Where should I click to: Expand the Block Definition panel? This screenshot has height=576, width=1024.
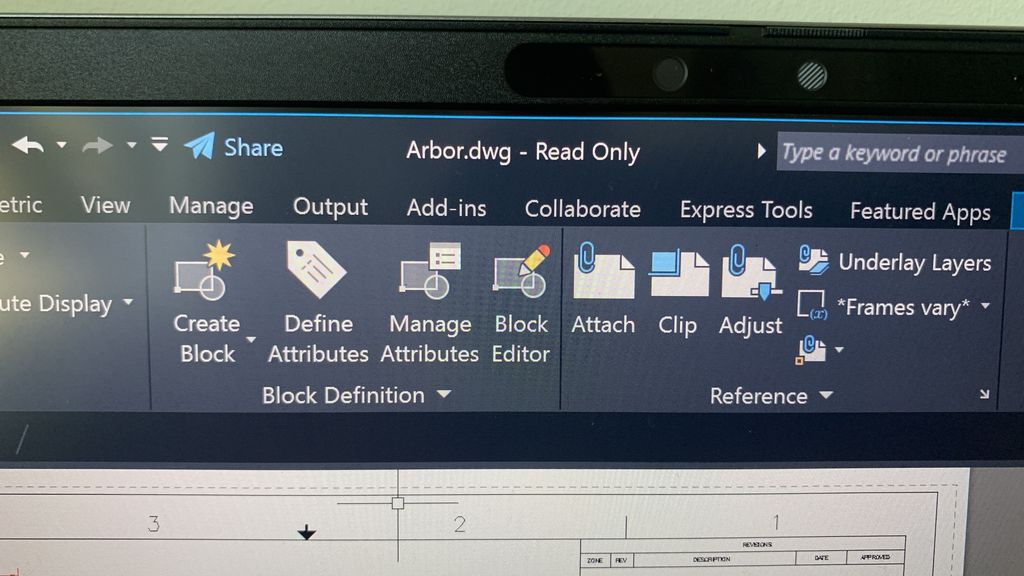point(444,395)
